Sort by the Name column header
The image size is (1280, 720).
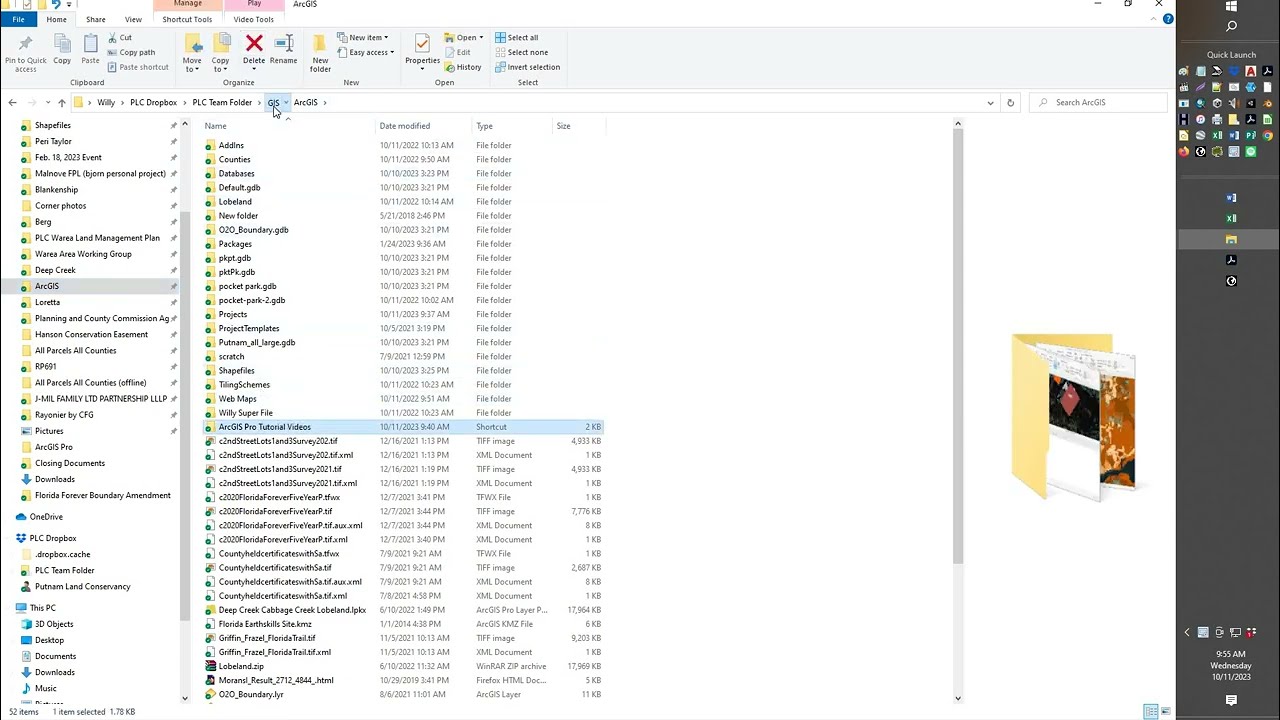tap(216, 126)
